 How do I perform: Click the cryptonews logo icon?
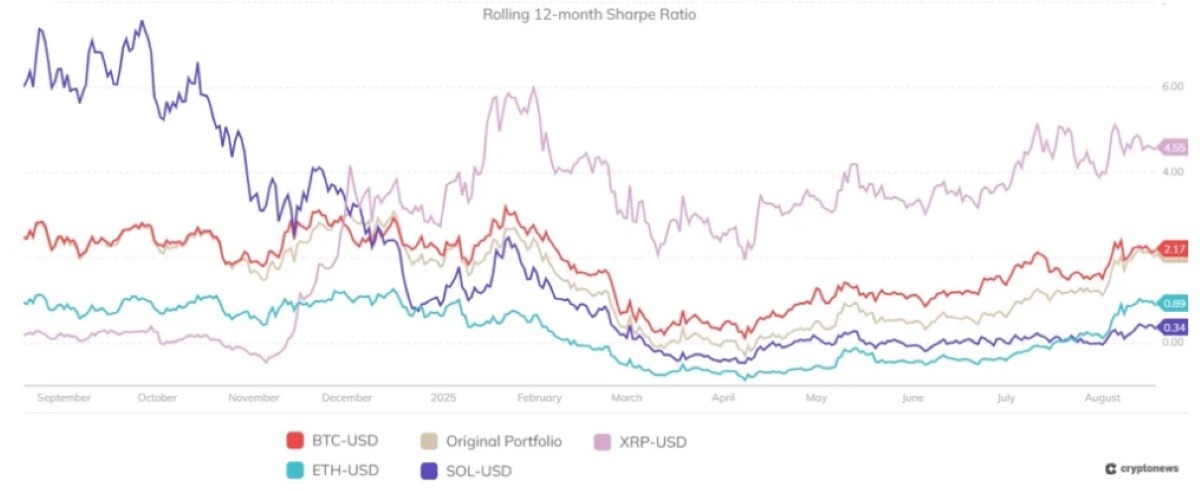click(1110, 468)
